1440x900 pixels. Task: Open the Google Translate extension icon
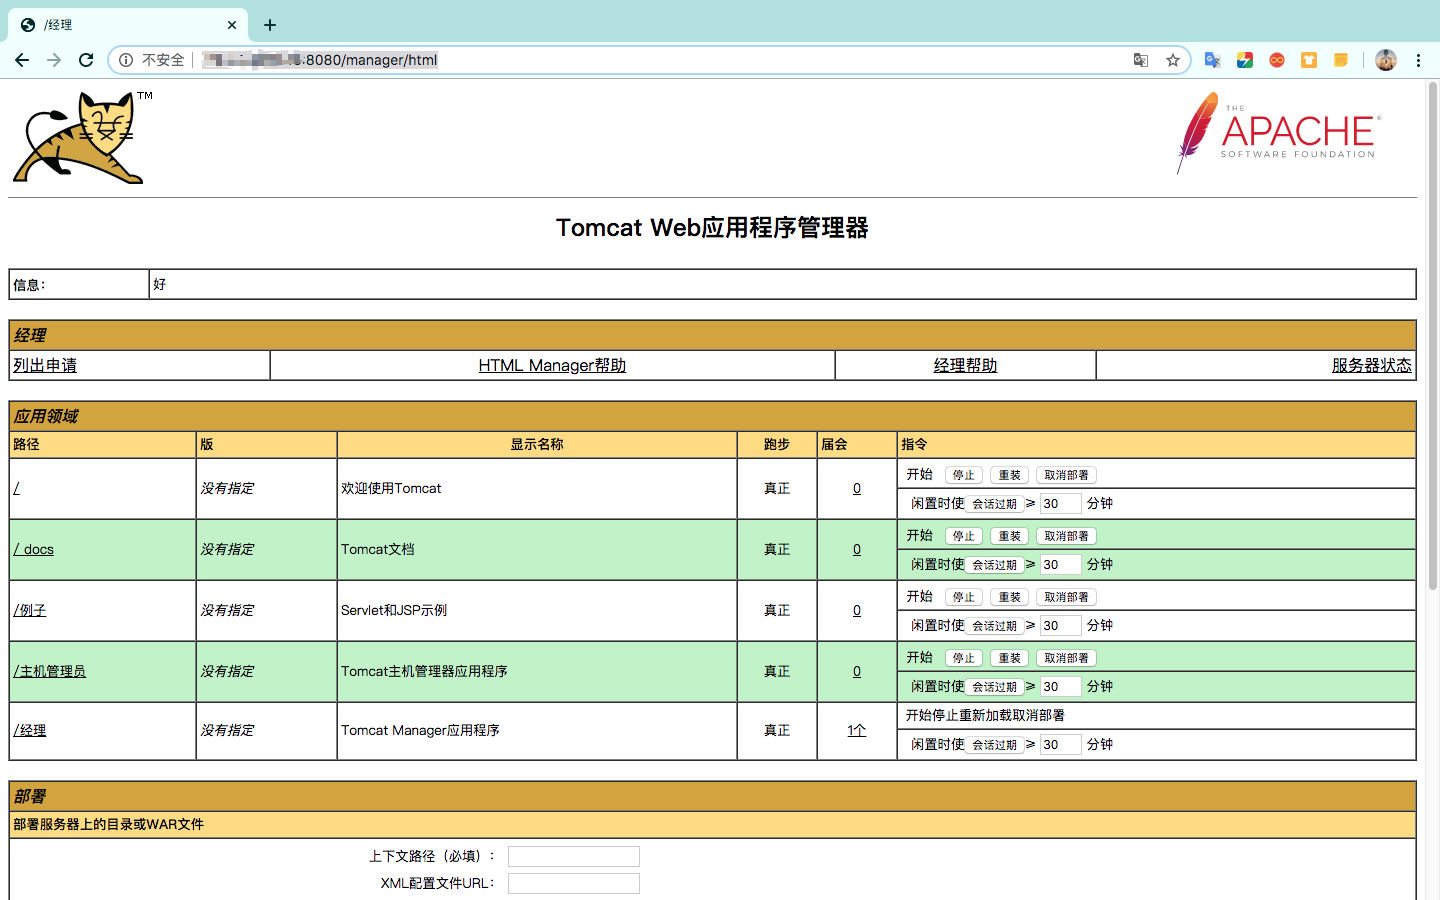1213,60
